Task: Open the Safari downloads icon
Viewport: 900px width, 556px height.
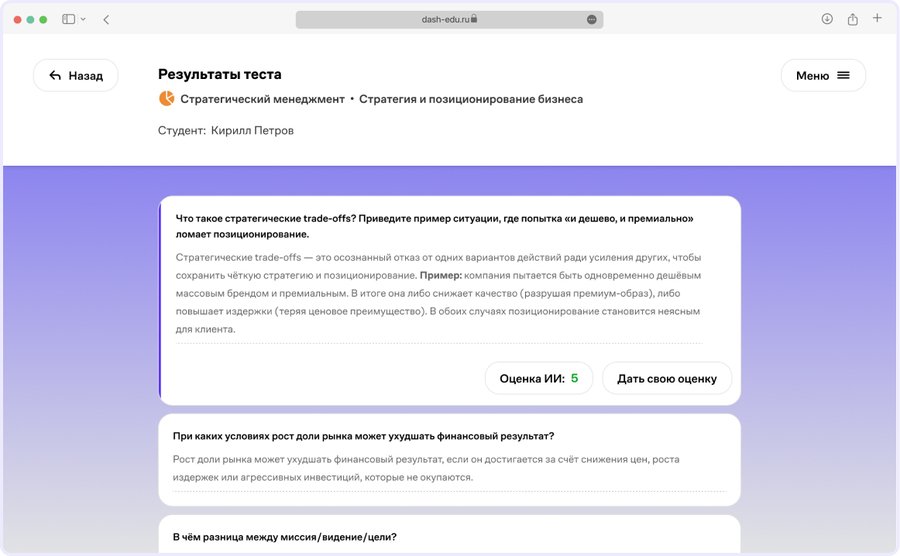Action: pyautogui.click(x=827, y=19)
